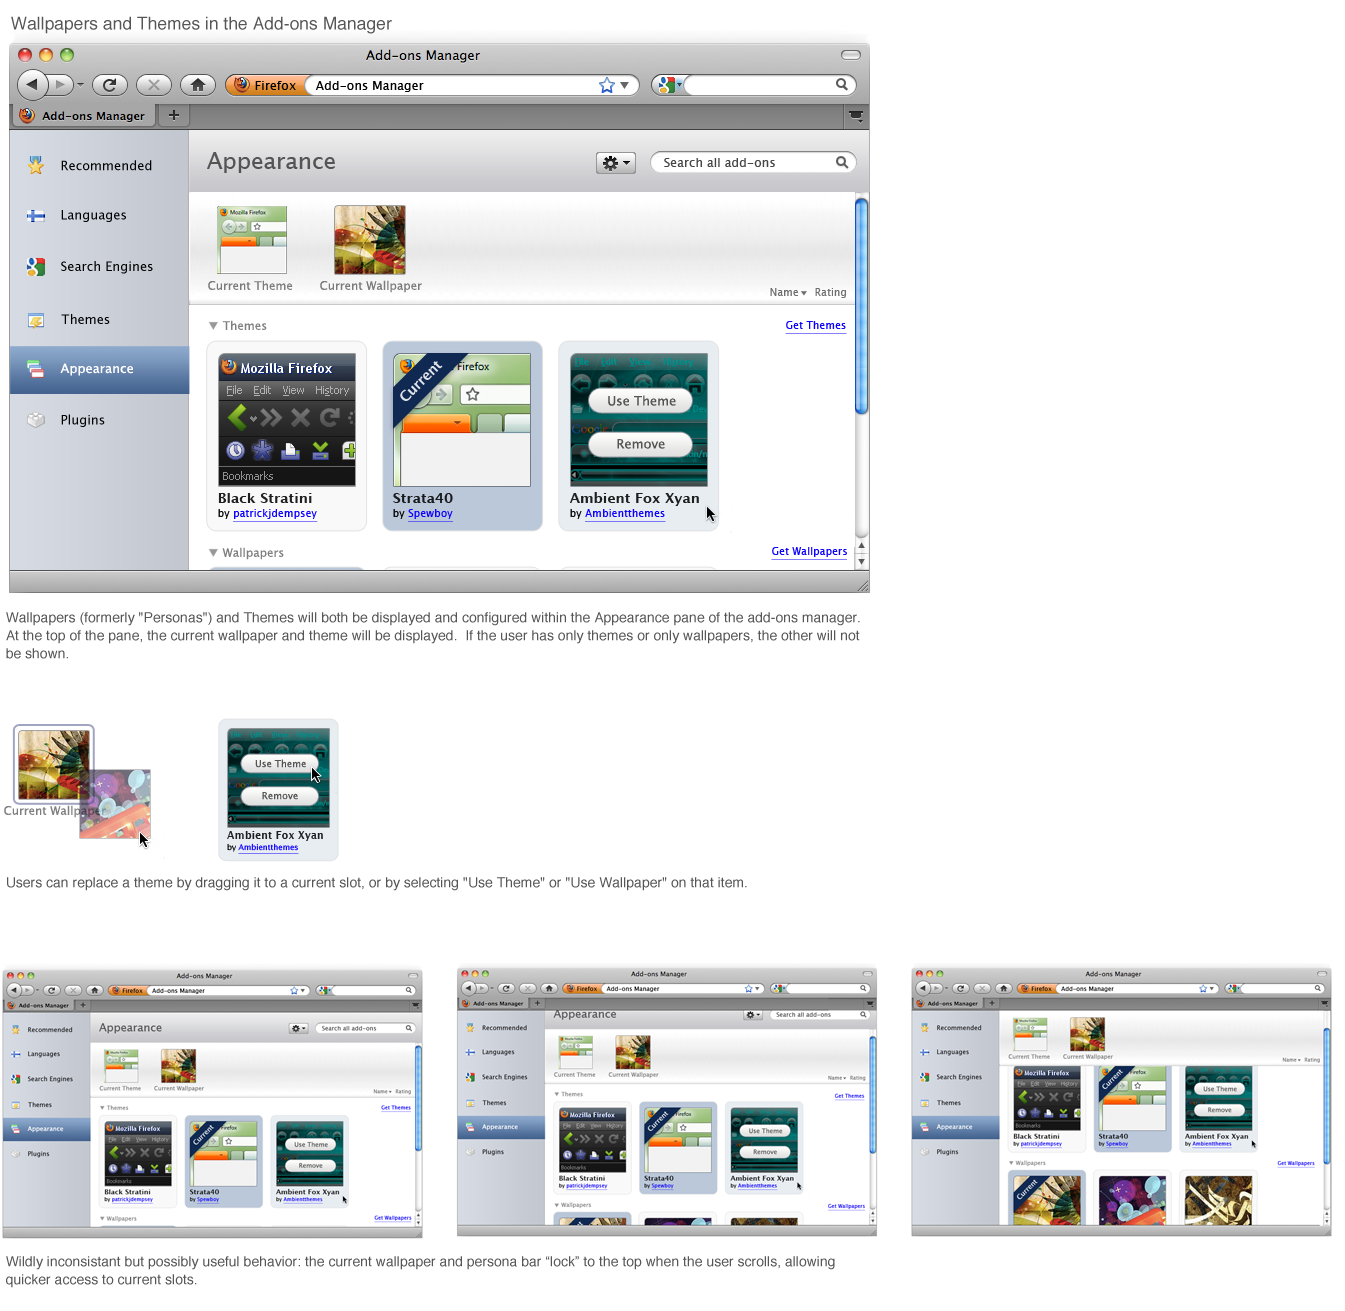Open the back/forward history dropdown arrow in the large top window
The width and height of the screenshot is (1345, 1311).
coord(81,85)
